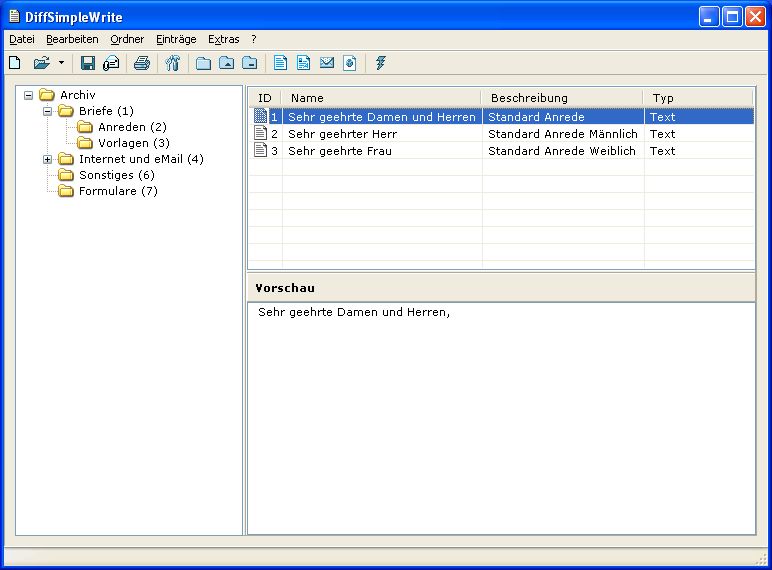Click the new folder toolbar icon
Viewport: 772px width, 570px height.
click(203, 63)
